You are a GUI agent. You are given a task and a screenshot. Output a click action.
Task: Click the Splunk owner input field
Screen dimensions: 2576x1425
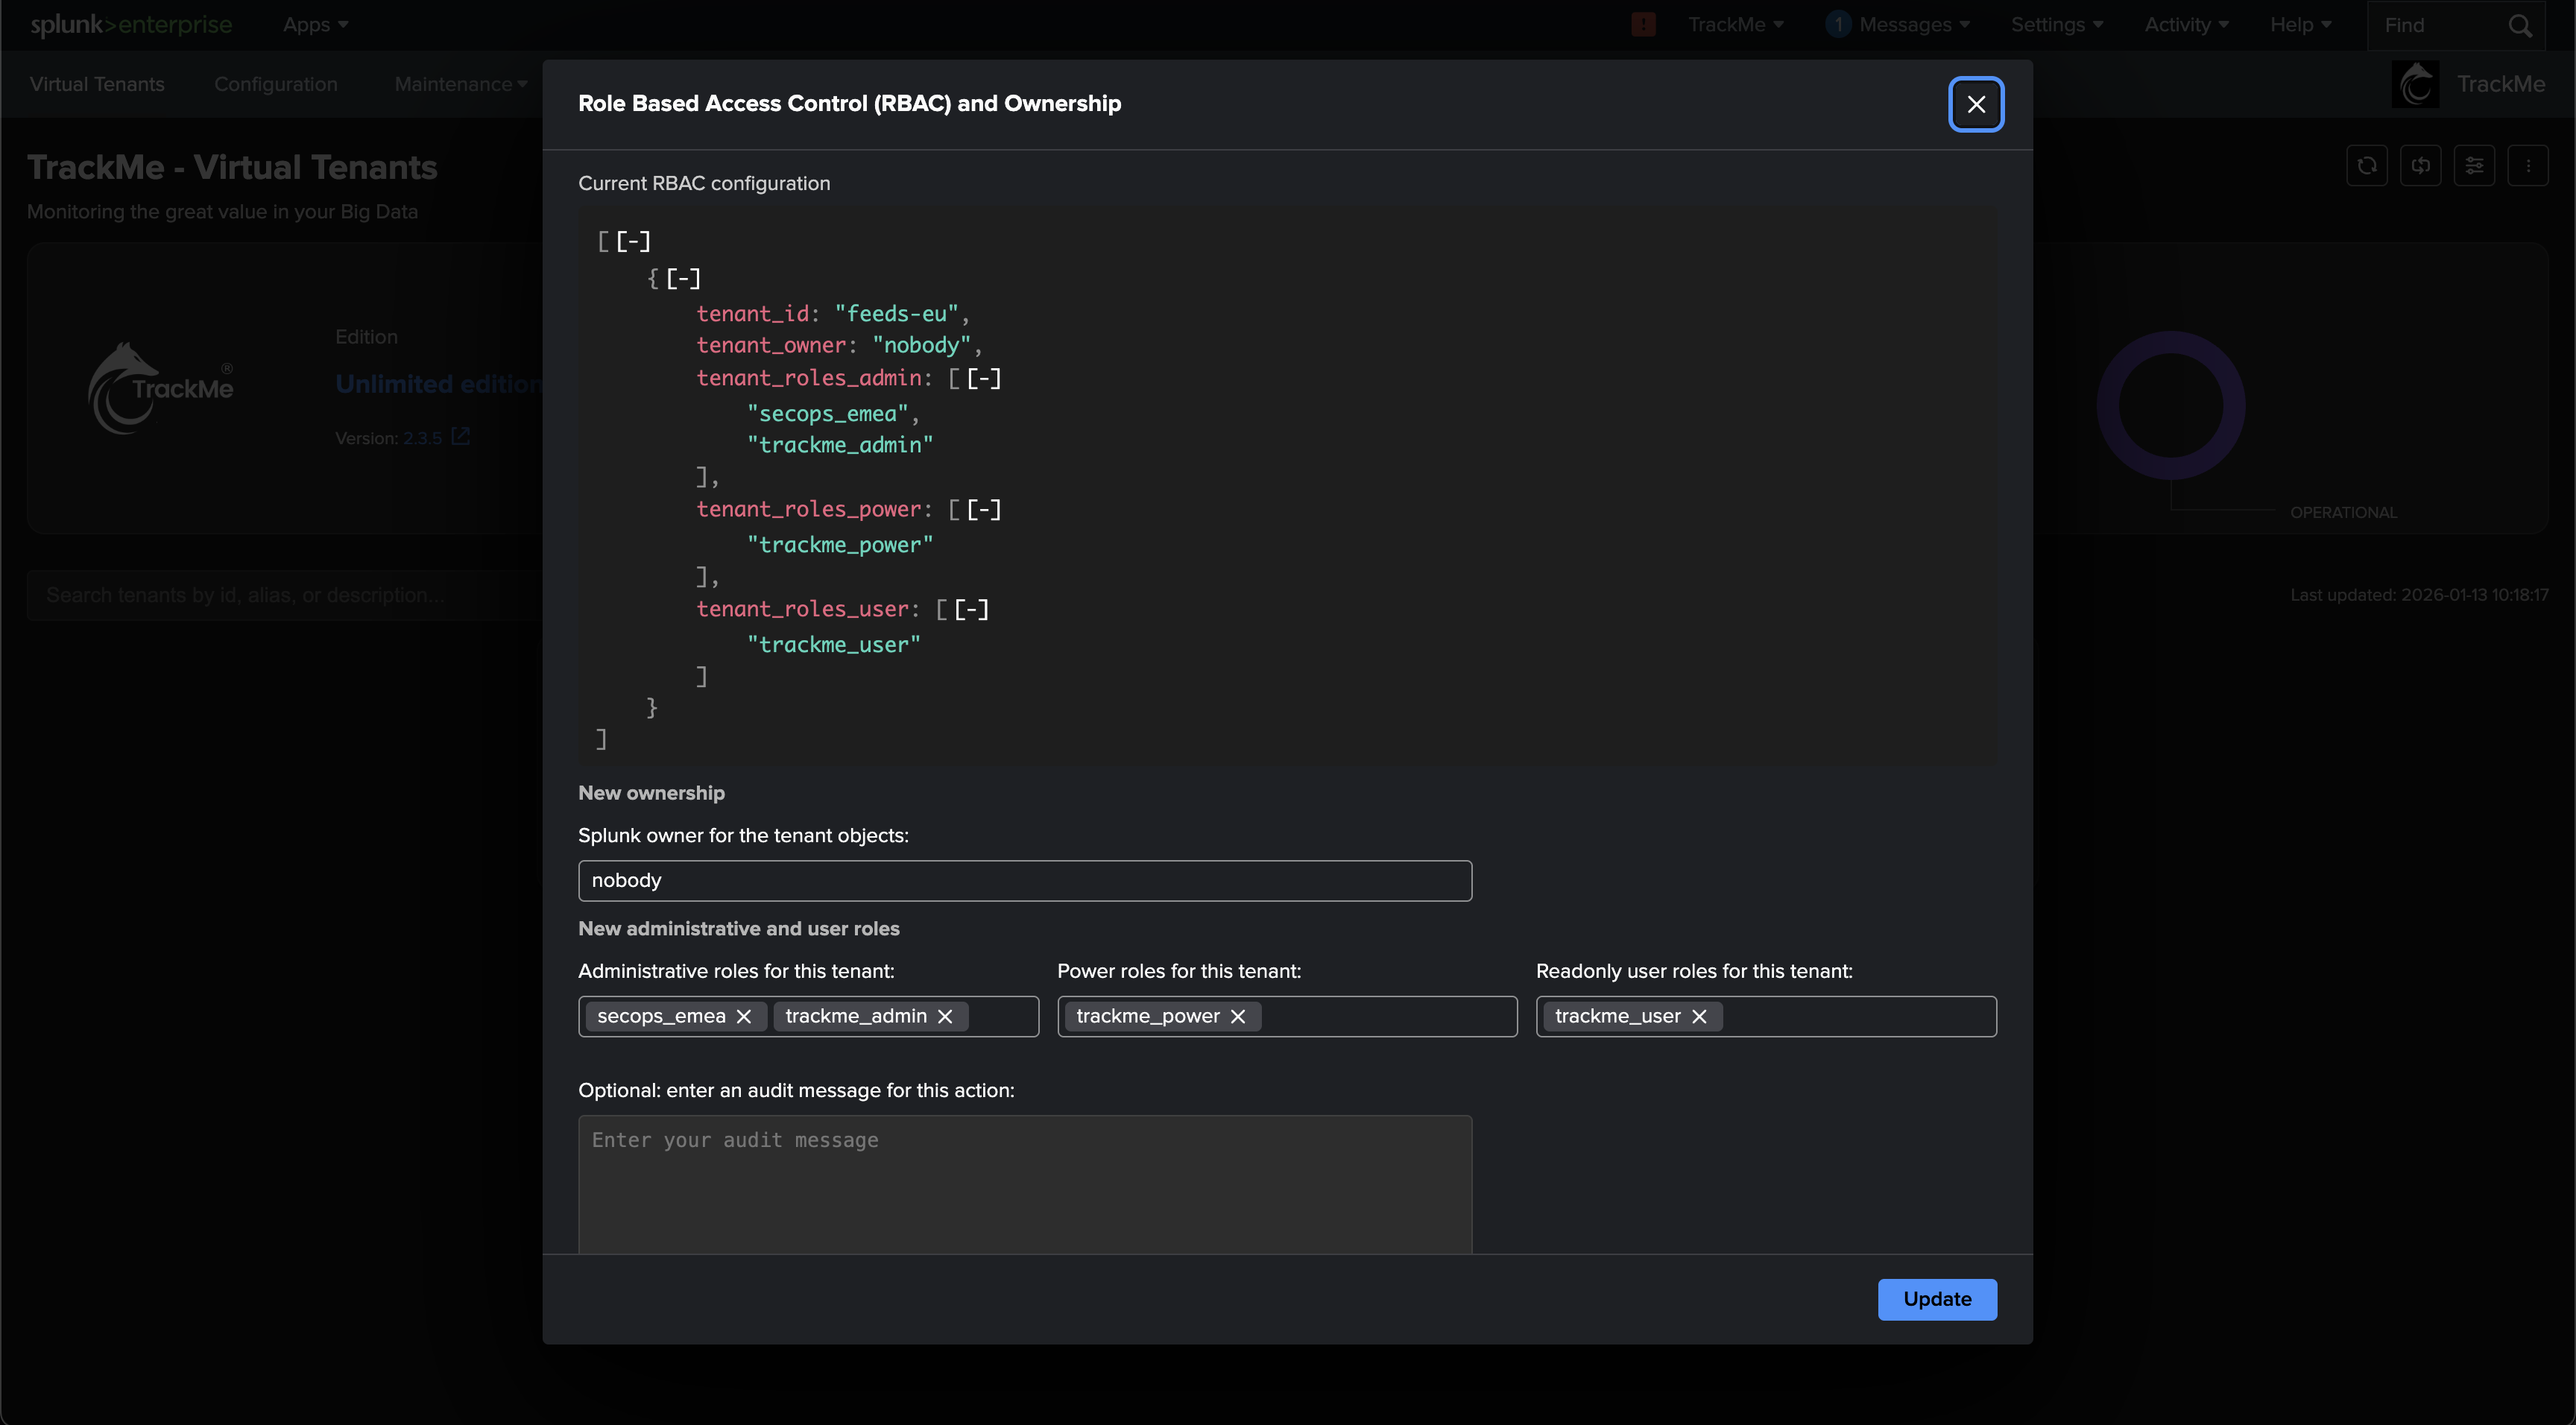tap(1024, 881)
